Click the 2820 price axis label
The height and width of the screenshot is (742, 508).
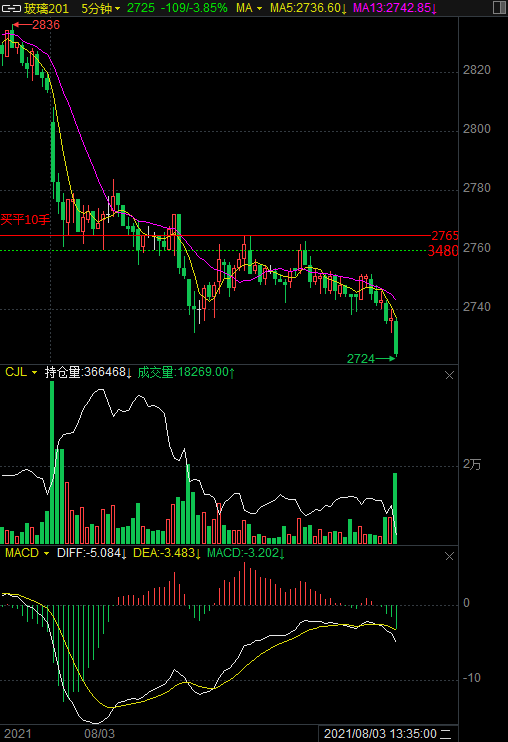pos(476,70)
